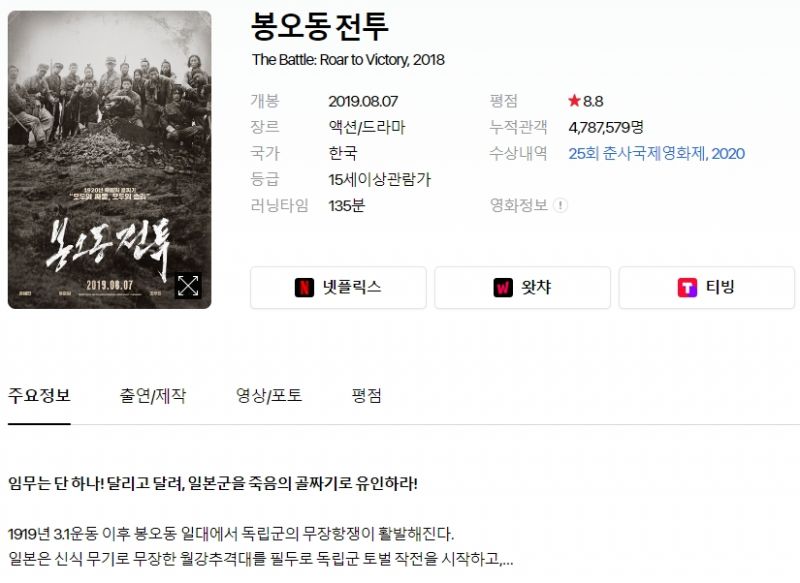Viewport: 800px width, 583px height.
Task: Click the Watcha logo icon
Action: [503, 288]
